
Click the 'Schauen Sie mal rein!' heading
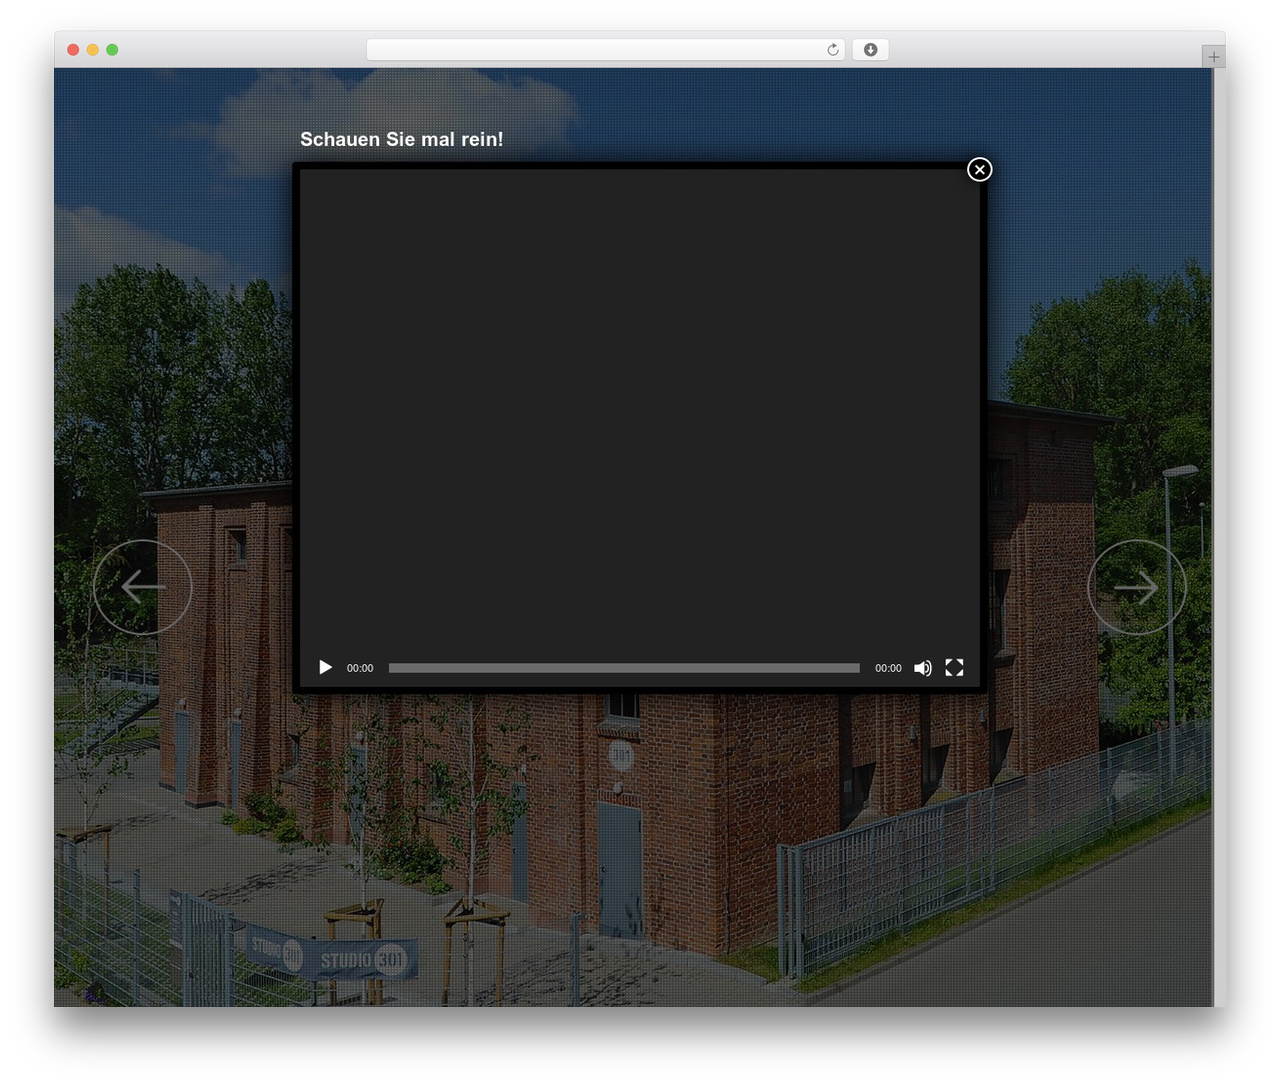[402, 139]
